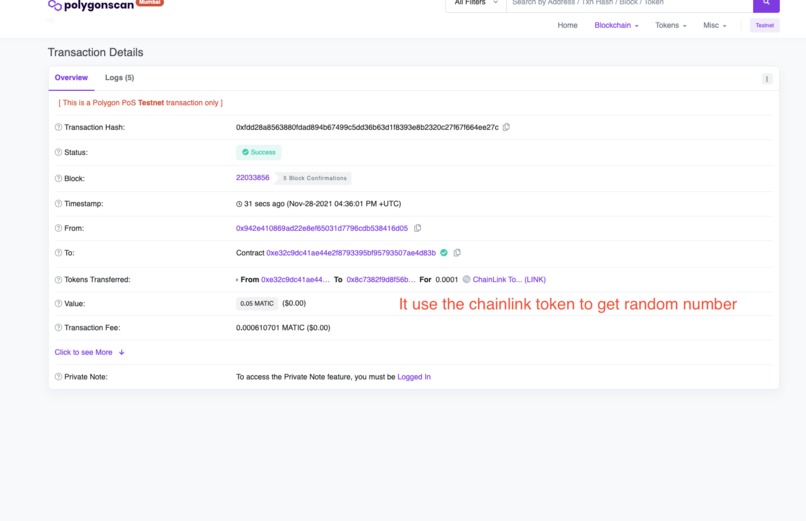Expand the Tokens menu

pyautogui.click(x=670, y=25)
